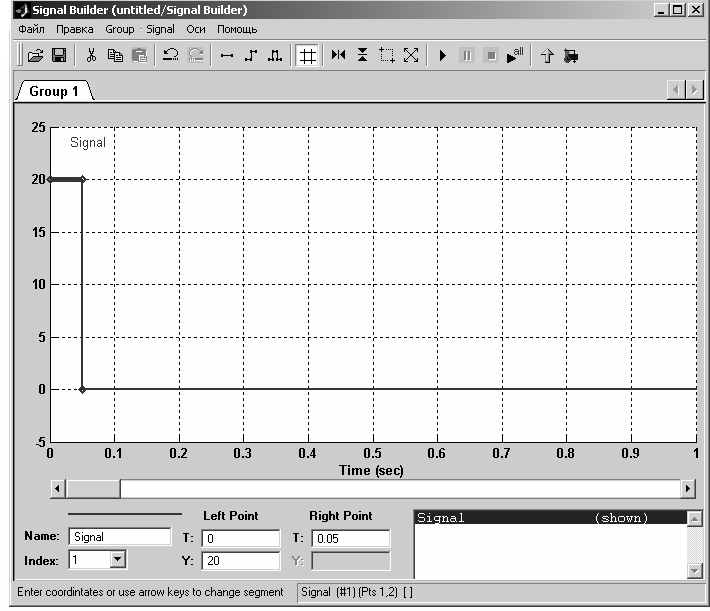Click the Name field containing Signal
Image resolution: width=710 pixels, height=611 pixels.
point(120,537)
